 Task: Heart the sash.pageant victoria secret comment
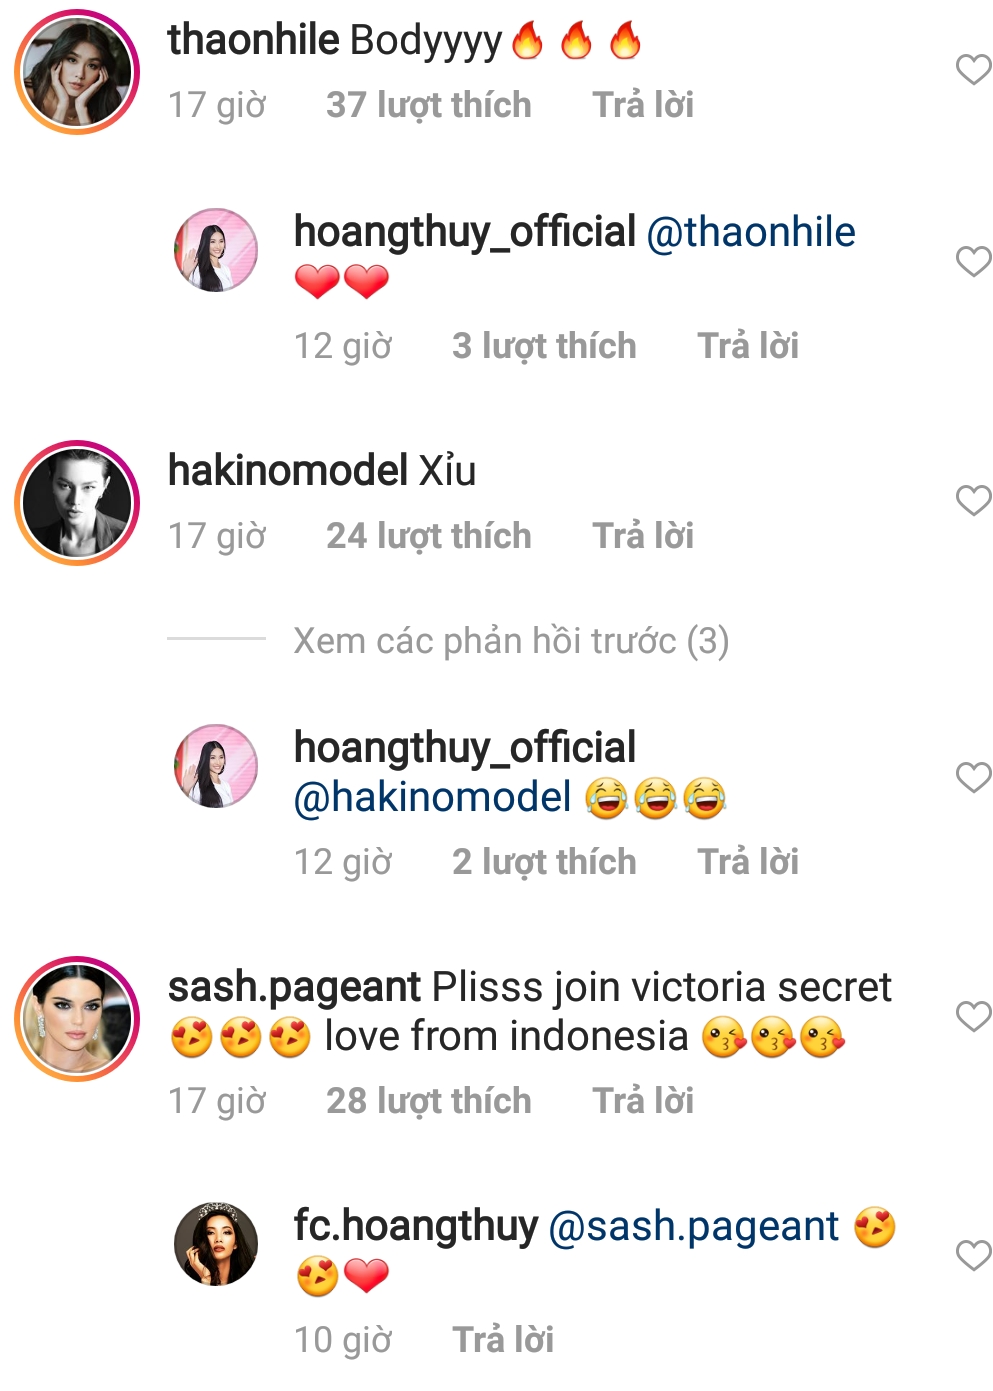click(x=973, y=1016)
